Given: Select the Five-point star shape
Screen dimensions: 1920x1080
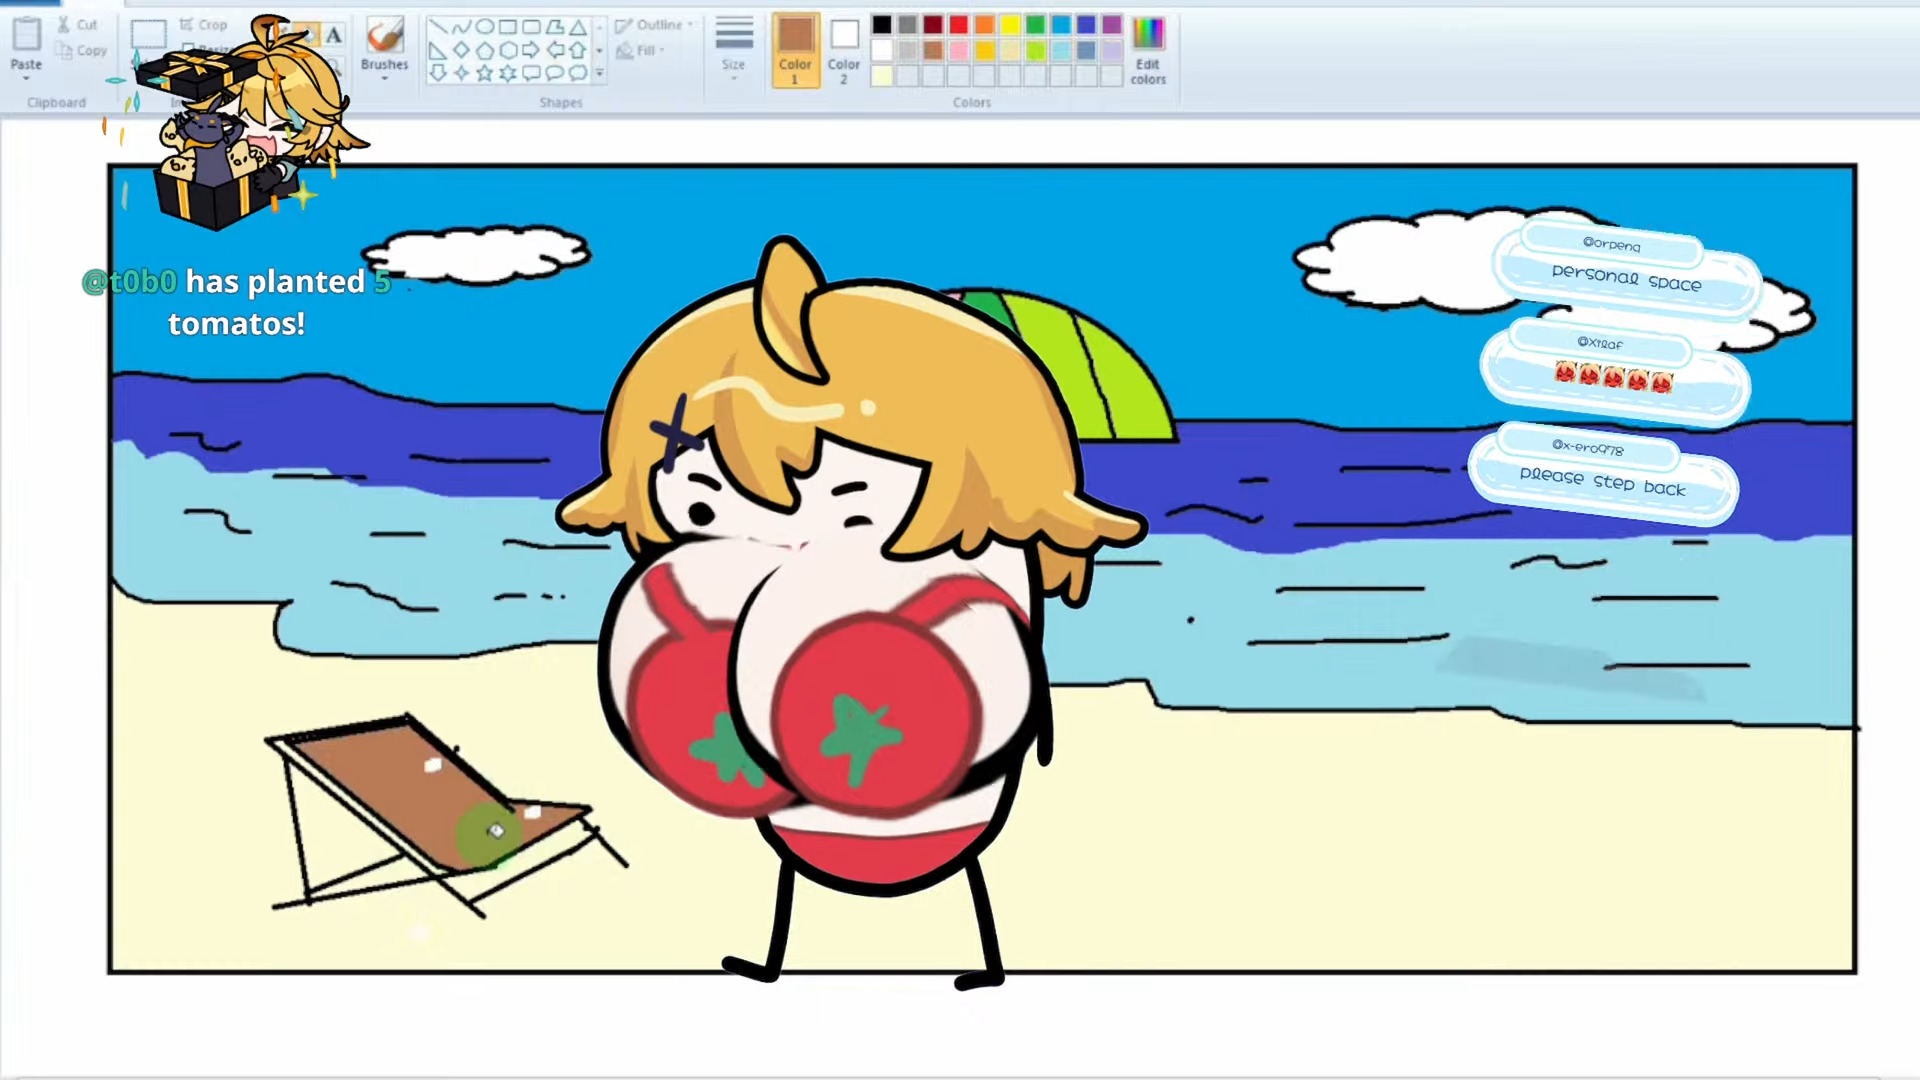Looking at the screenshot, I should tap(485, 73).
